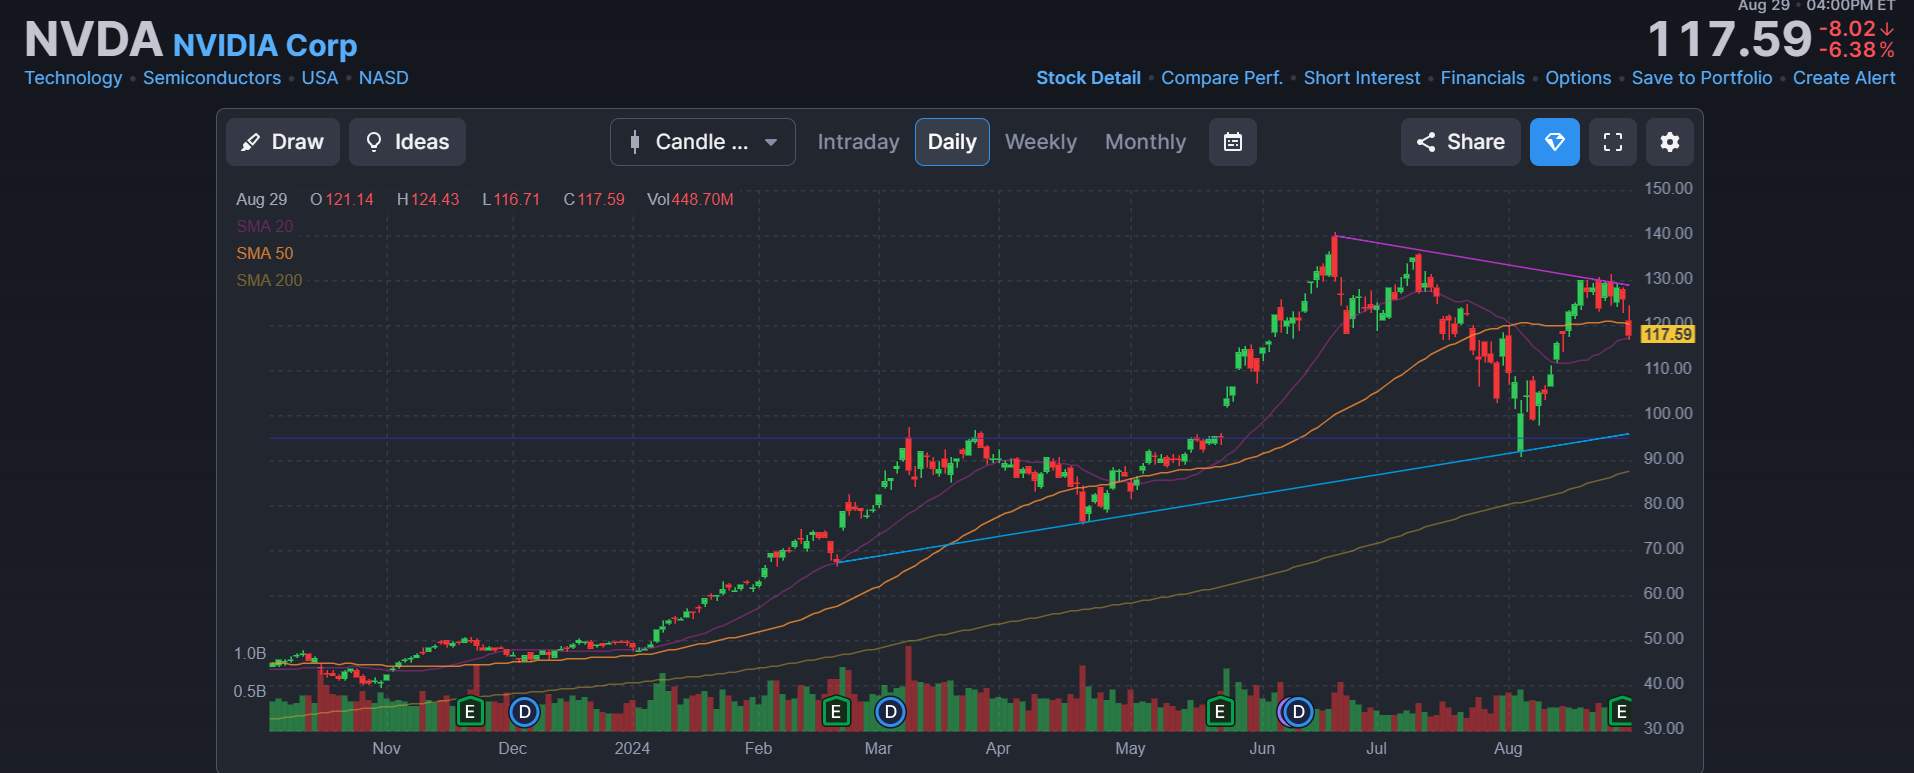Click the Aug 29 date label in chart
Image resolution: width=1914 pixels, height=773 pixels.
261,199
